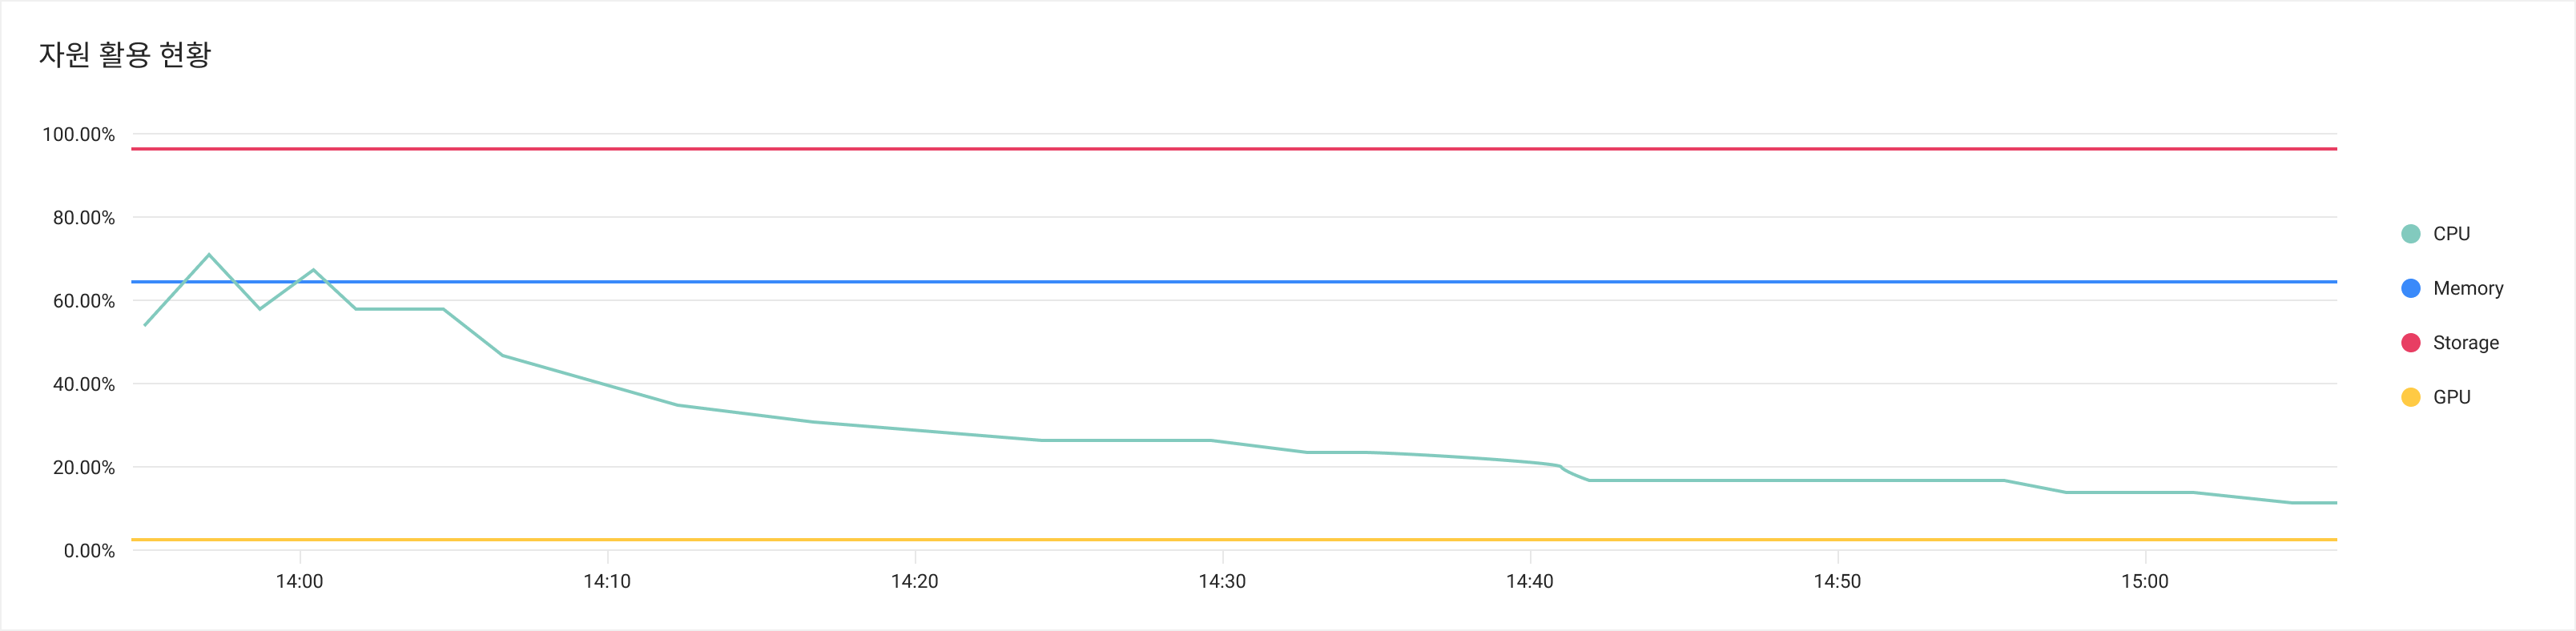Click the 0.00% y-axis label
The height and width of the screenshot is (631, 2576).
tap(89, 551)
